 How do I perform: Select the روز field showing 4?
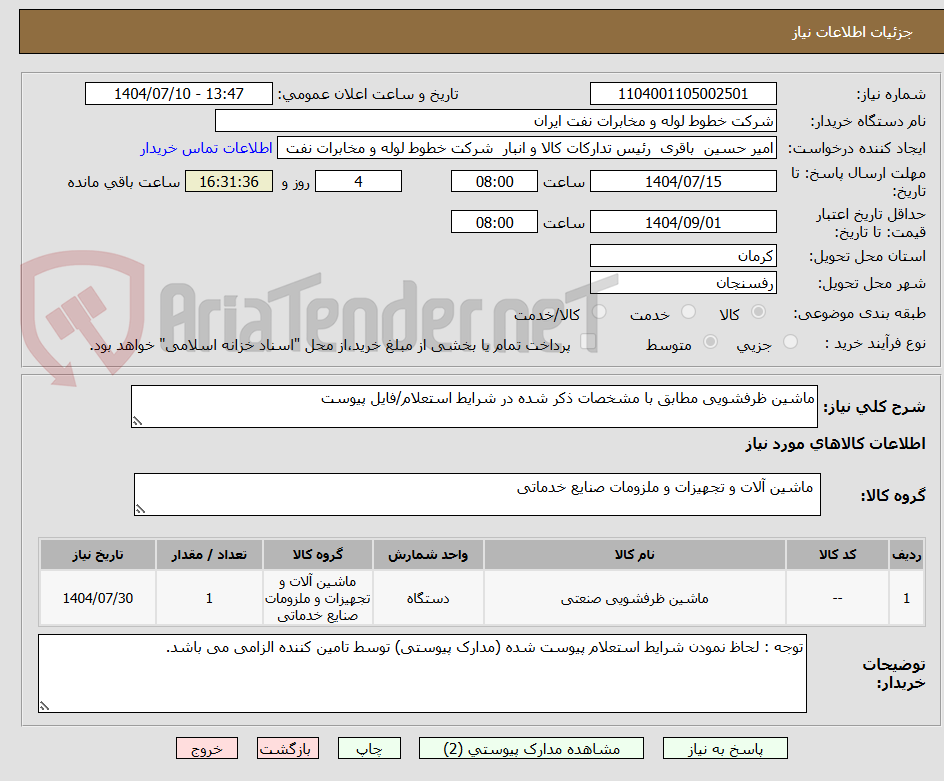(x=358, y=181)
